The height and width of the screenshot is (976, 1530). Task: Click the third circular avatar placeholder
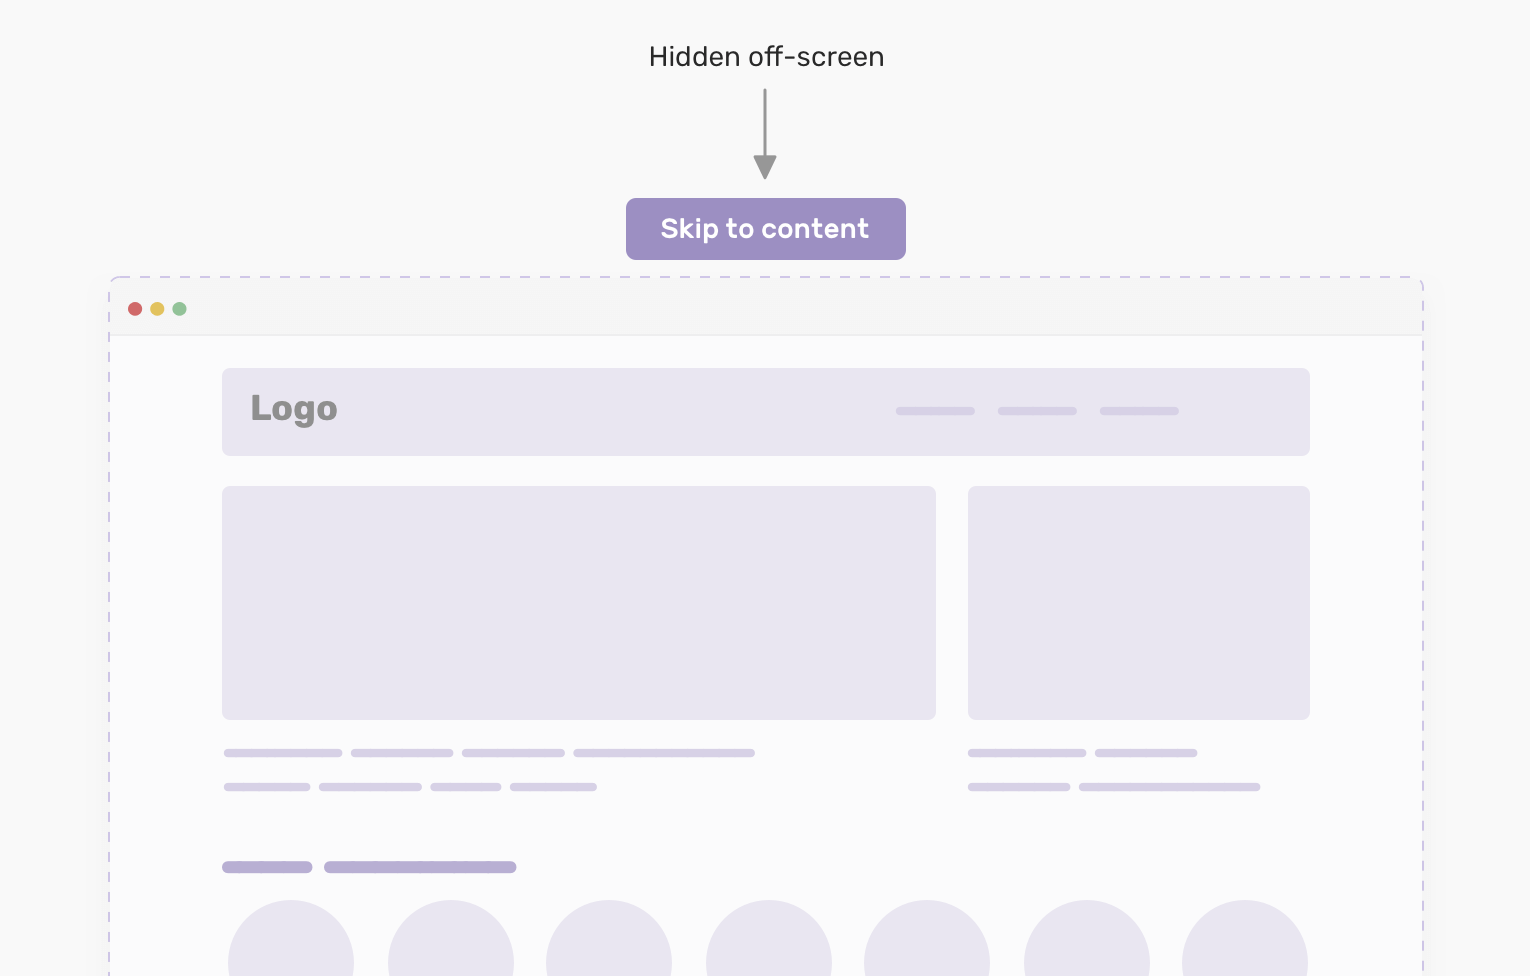pyautogui.click(x=609, y=938)
